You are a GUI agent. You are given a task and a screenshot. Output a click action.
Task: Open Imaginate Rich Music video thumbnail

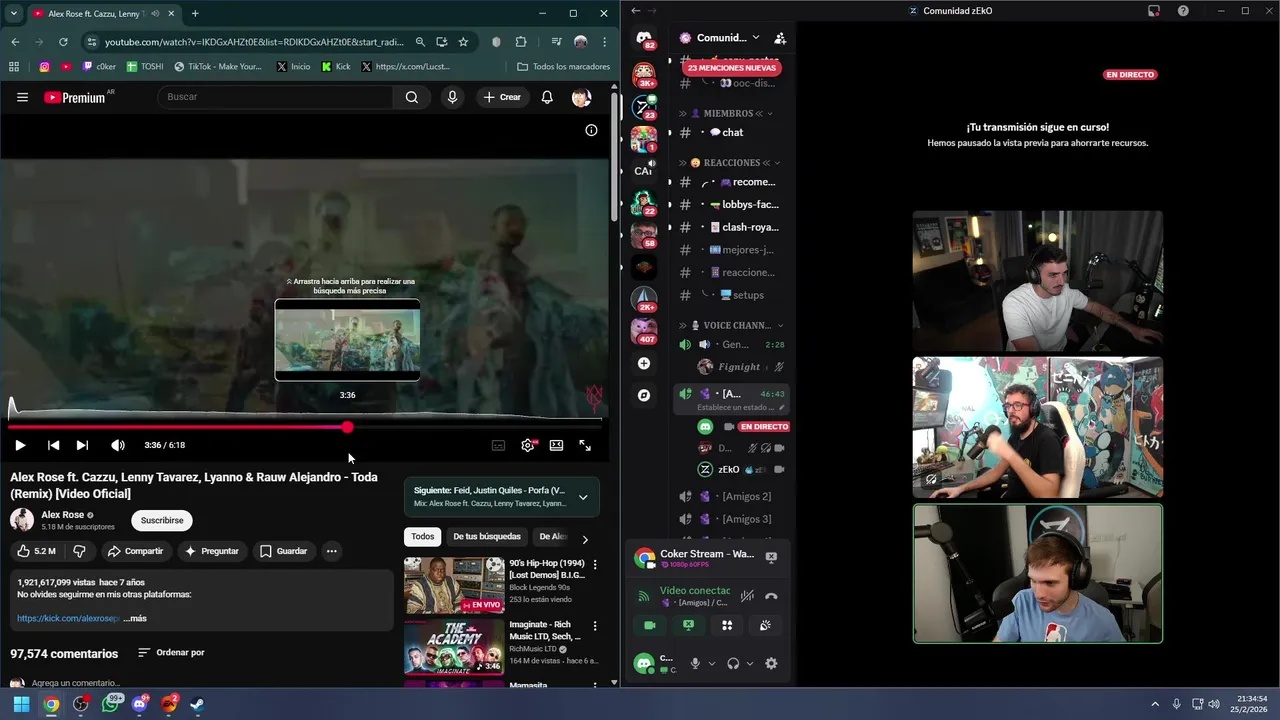click(x=454, y=646)
